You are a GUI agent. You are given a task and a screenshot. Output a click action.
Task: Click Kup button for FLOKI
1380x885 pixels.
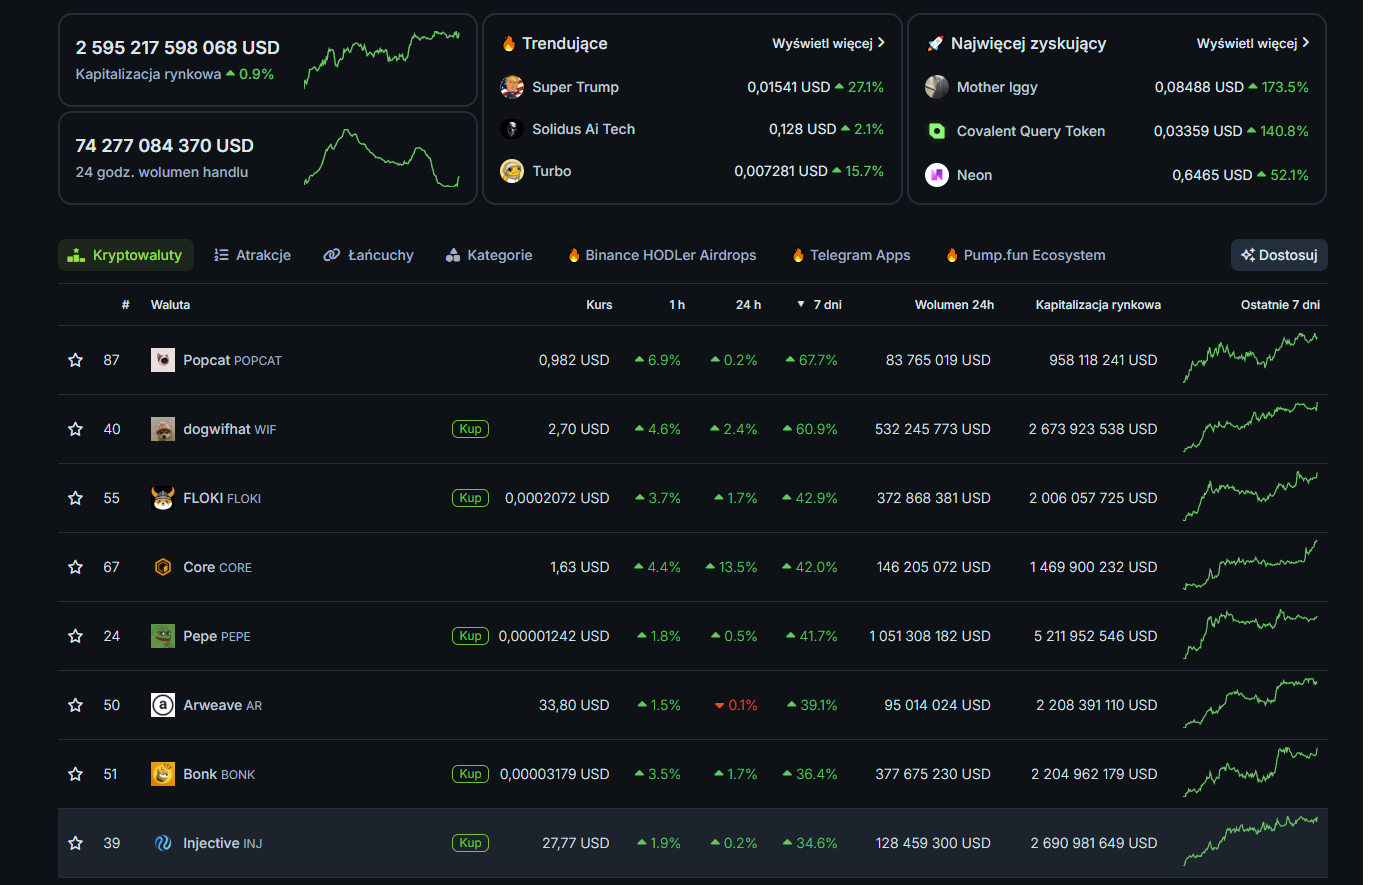click(x=470, y=498)
